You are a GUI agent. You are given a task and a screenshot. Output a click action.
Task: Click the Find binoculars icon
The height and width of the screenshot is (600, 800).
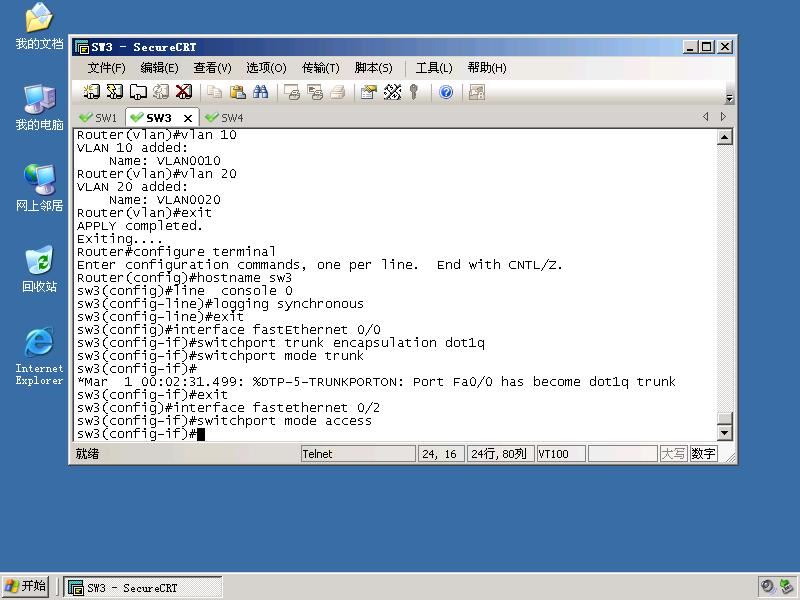[x=261, y=92]
